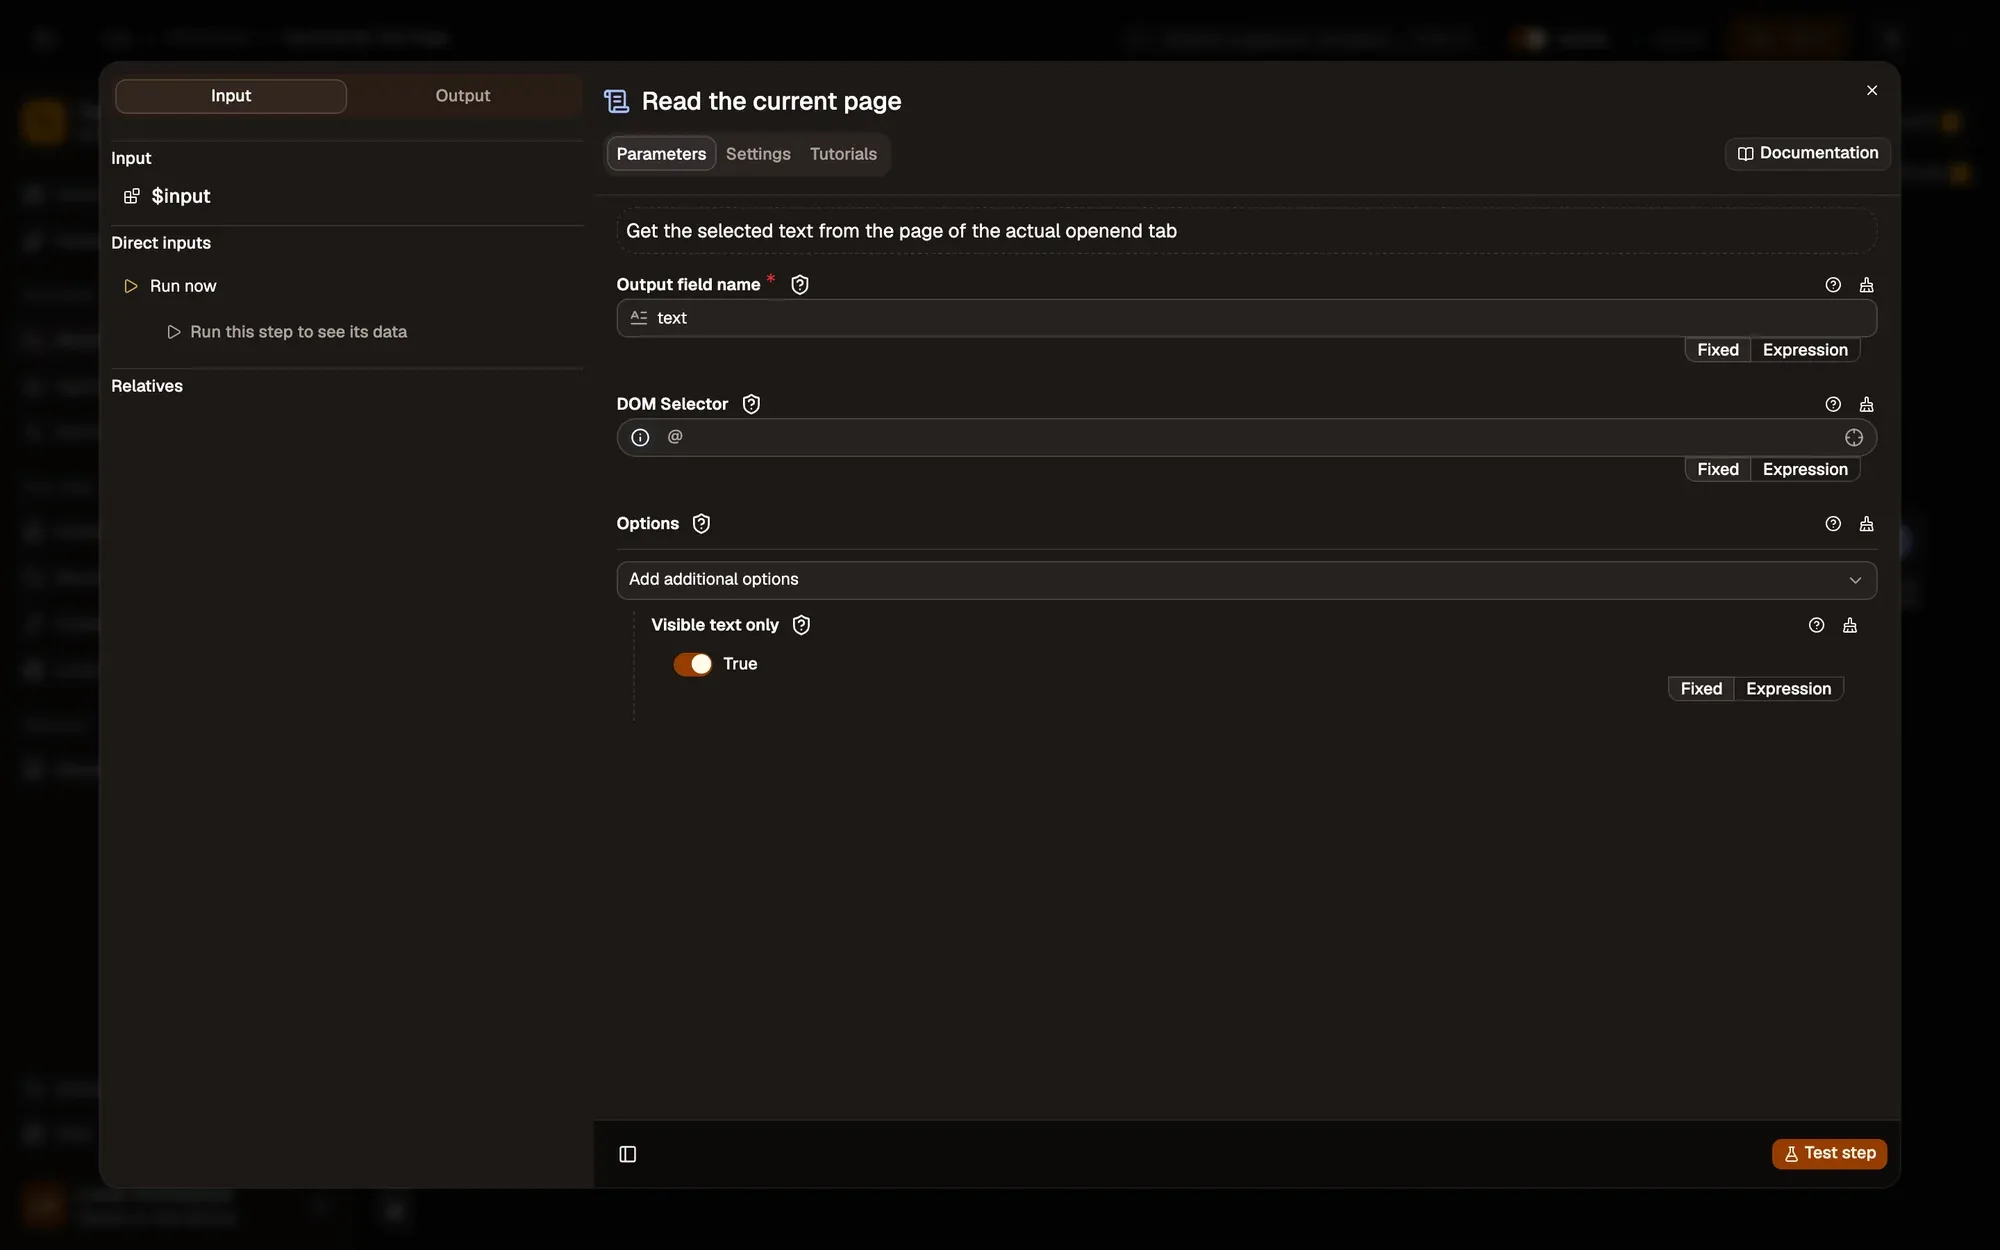Viewport: 2000px width, 1250px height.
Task: Set DOM Selector mode to Expression
Action: pos(1805,469)
